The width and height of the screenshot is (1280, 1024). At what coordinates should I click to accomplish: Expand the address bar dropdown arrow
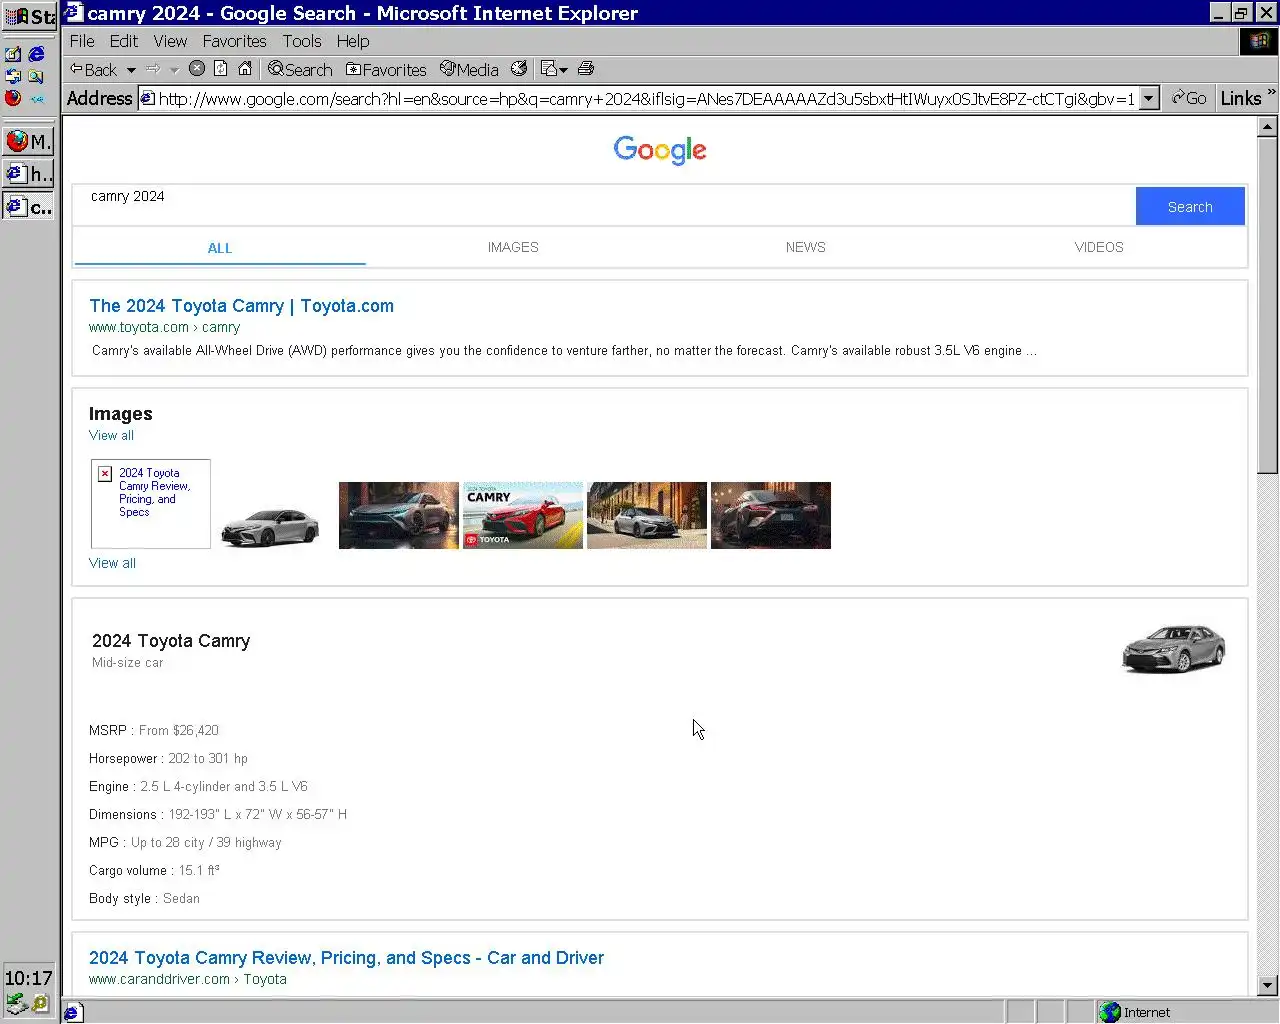1150,98
